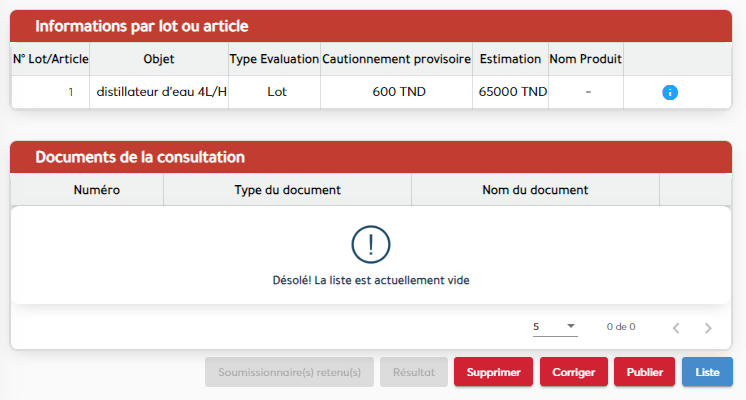Image resolution: width=746 pixels, height=400 pixels.
Task: Click the Documents de la consultation header
Action: pyautogui.click(x=140, y=157)
